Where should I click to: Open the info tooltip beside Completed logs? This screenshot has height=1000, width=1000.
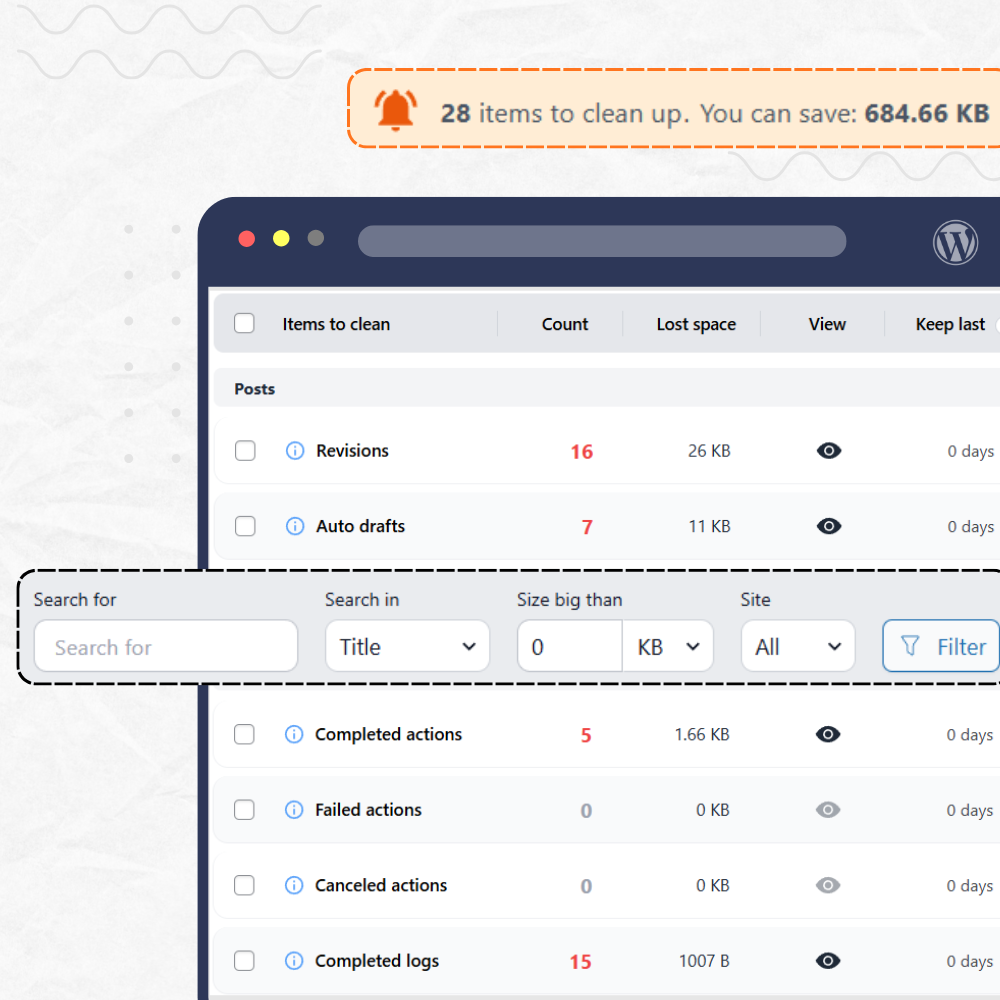pyautogui.click(x=294, y=960)
